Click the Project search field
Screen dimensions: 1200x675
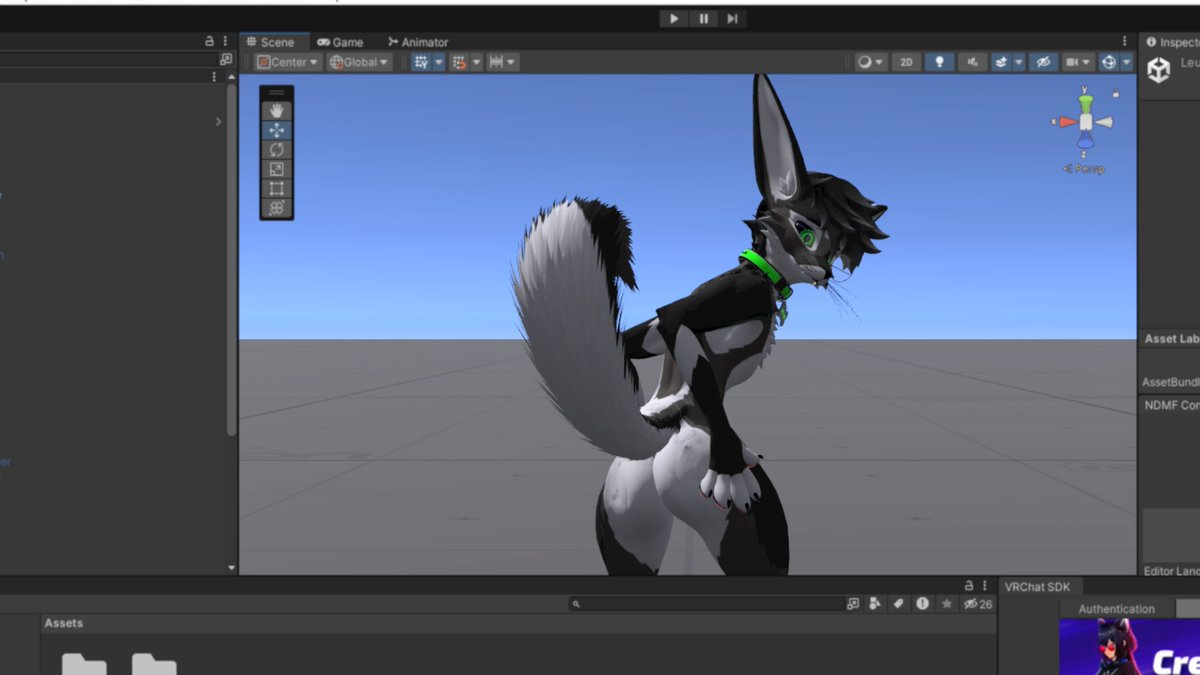(x=707, y=604)
